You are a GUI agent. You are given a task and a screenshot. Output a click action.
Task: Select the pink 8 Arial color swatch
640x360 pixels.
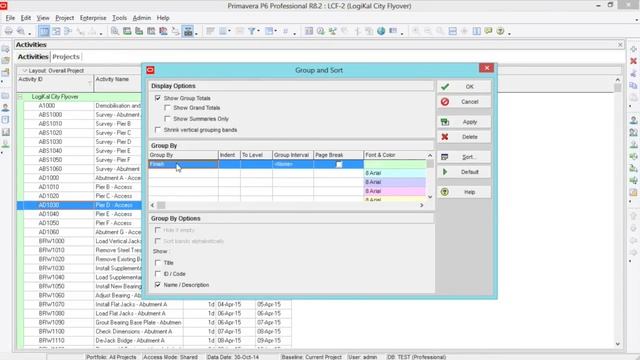[395, 191]
